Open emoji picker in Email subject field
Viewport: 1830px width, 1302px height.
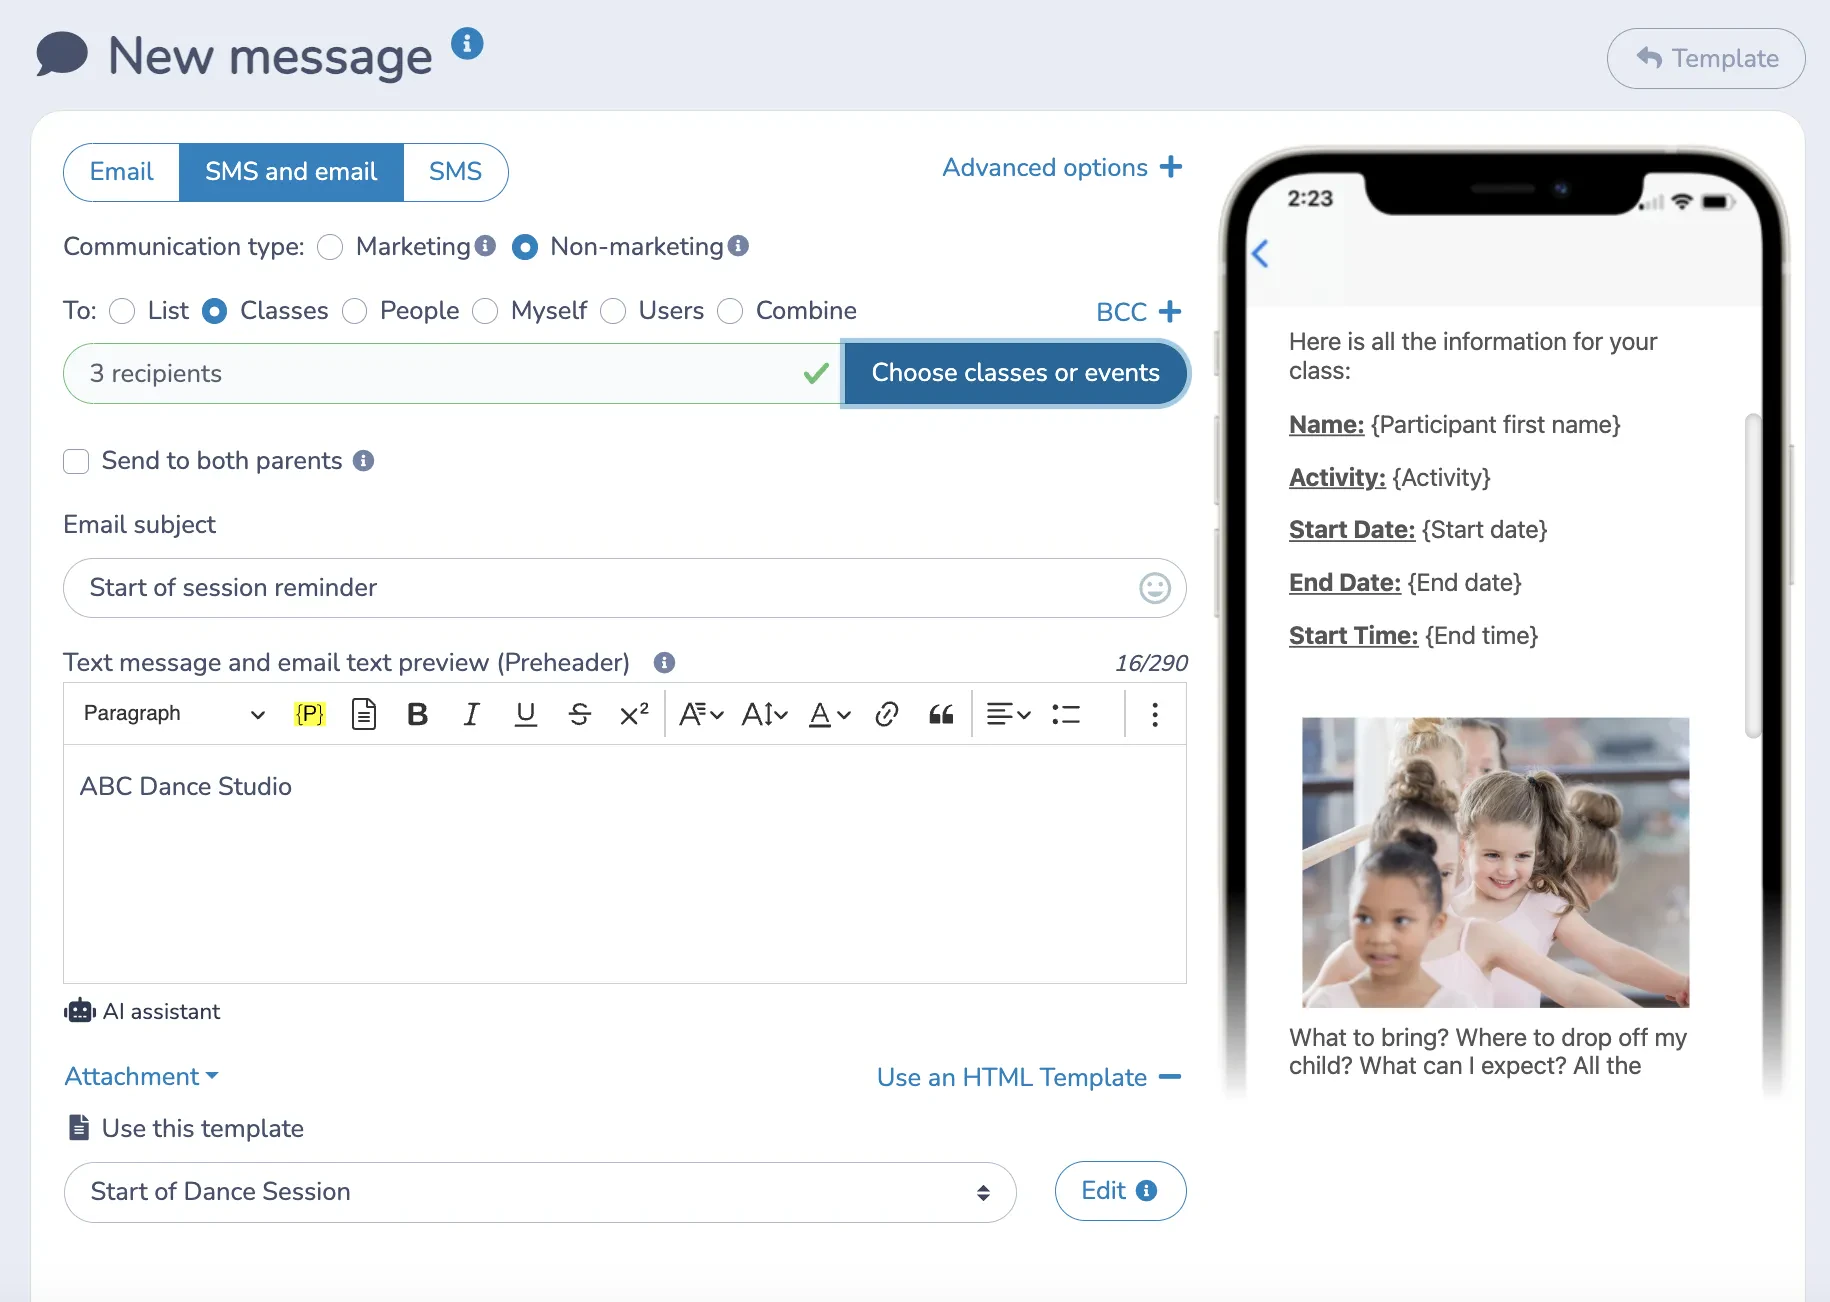tap(1155, 588)
